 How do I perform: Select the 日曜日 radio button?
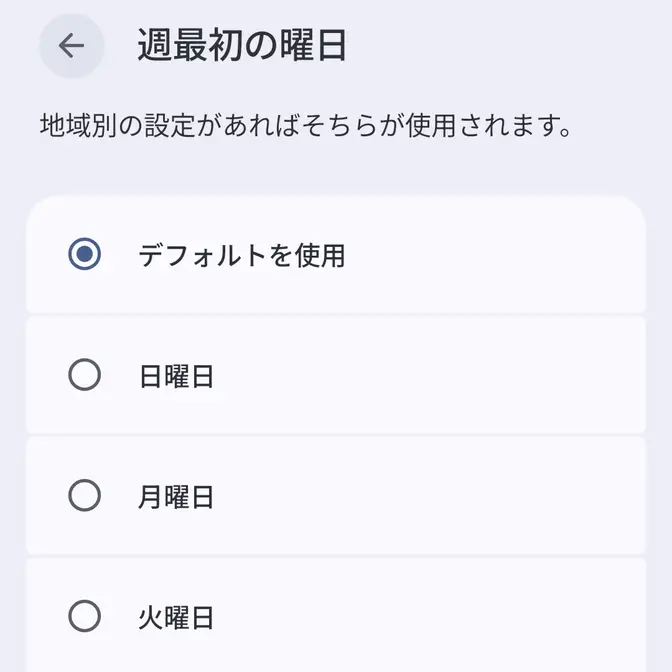[x=85, y=376]
